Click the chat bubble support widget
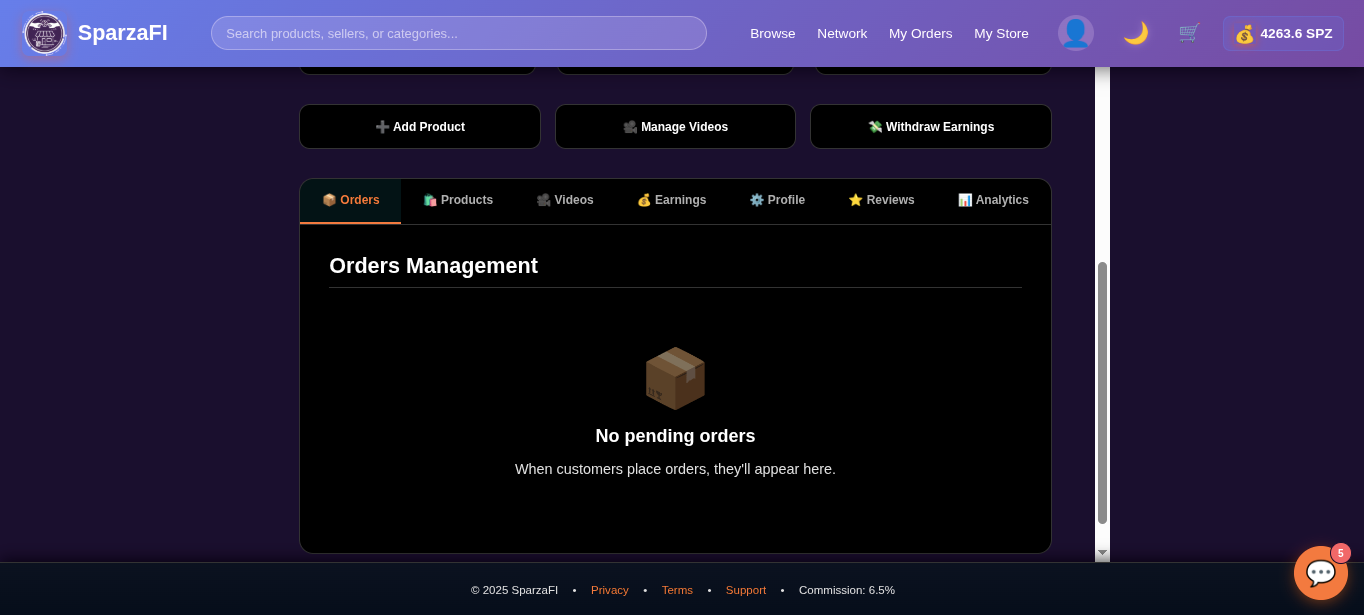 [x=1320, y=573]
